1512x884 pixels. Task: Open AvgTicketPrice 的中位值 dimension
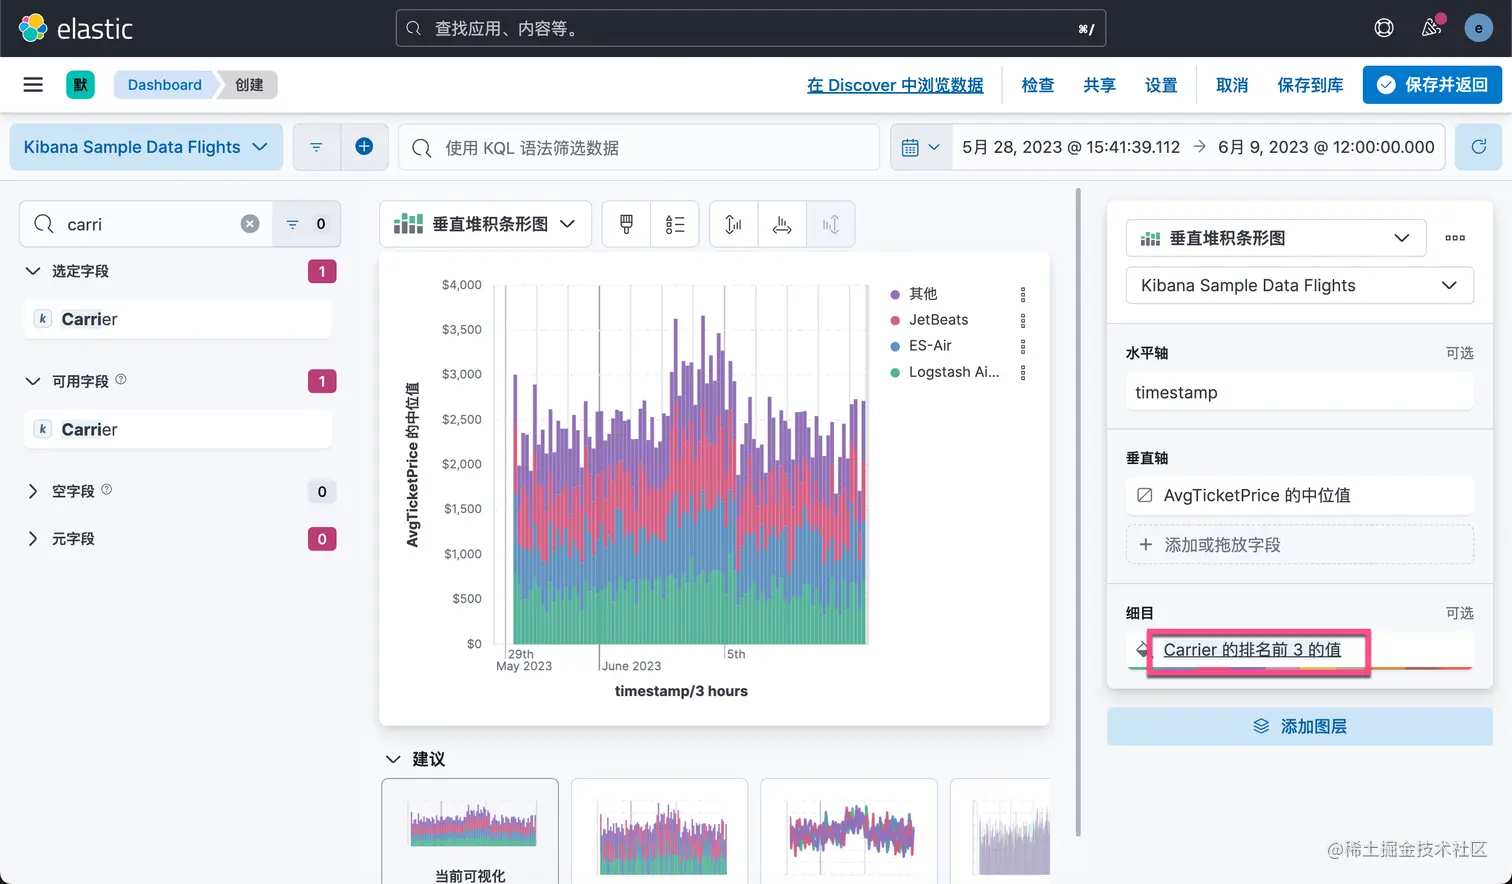coord(1299,495)
